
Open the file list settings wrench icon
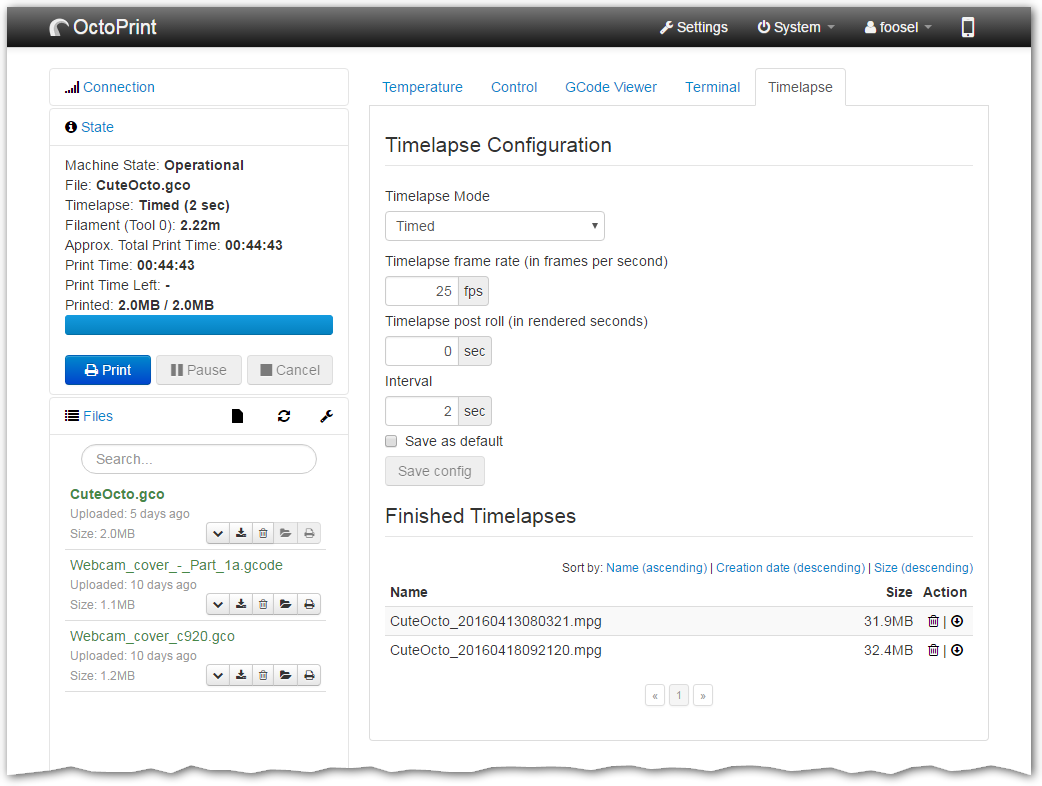(x=326, y=416)
